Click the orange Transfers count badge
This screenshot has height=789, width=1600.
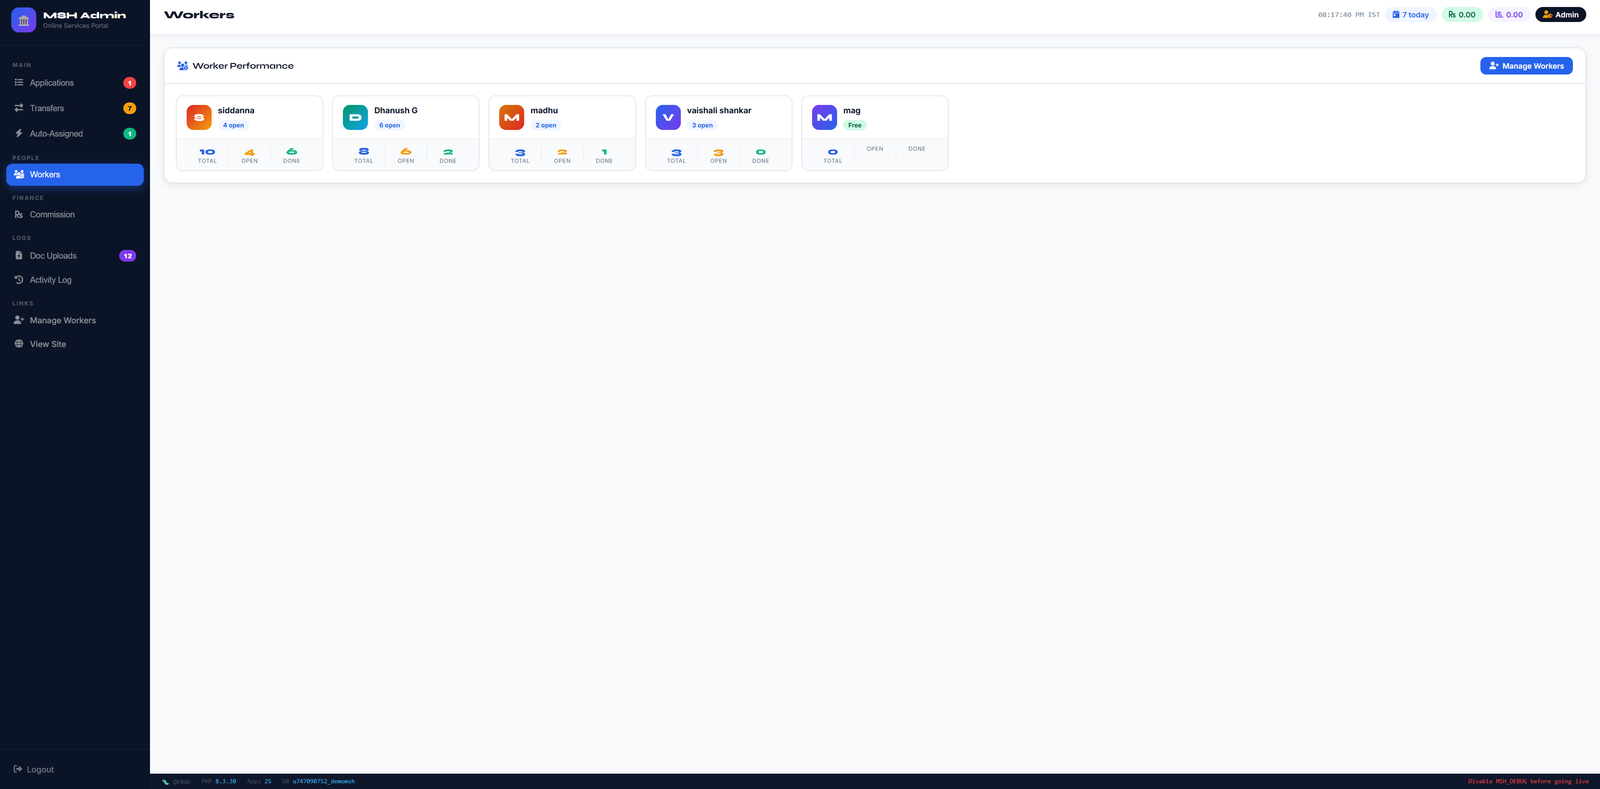pyautogui.click(x=129, y=108)
